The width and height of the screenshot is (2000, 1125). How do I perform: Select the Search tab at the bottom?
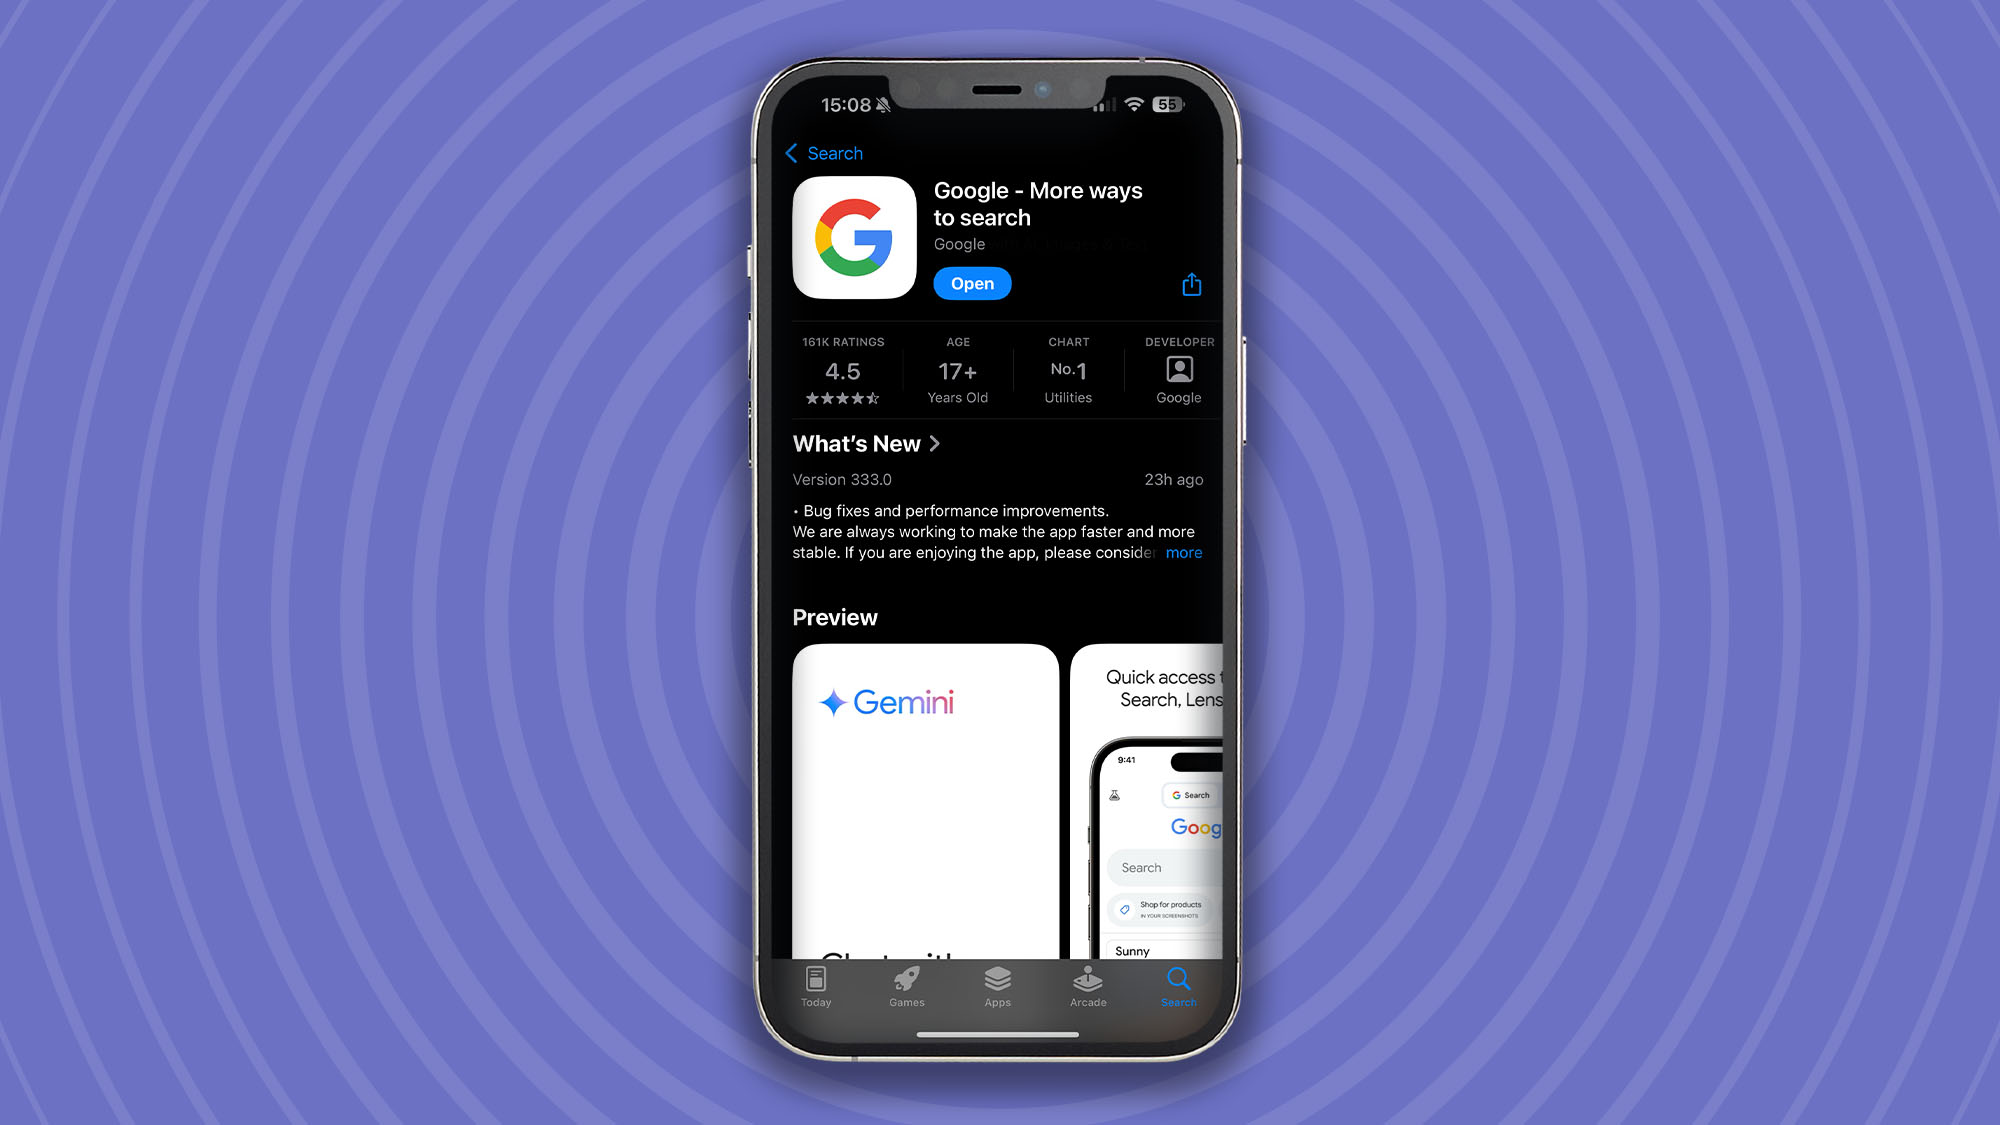pyautogui.click(x=1177, y=985)
